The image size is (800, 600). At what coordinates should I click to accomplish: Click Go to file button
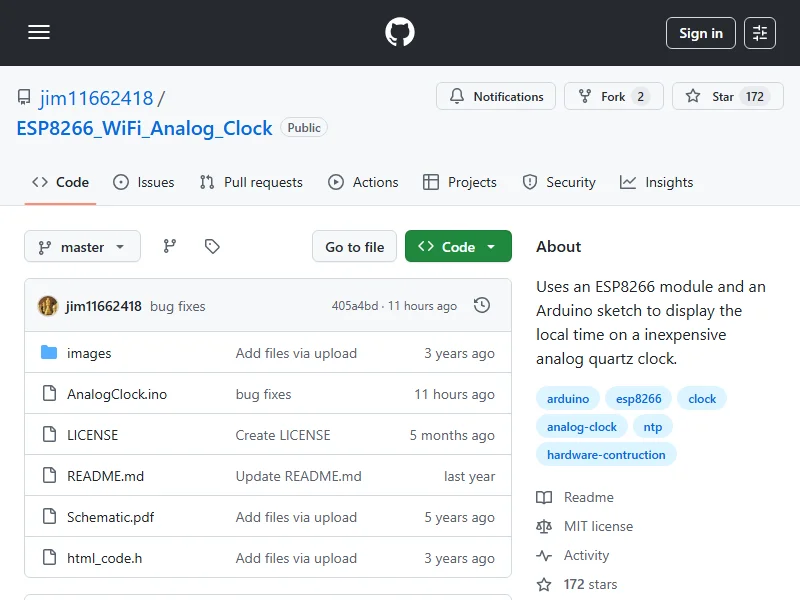point(355,247)
